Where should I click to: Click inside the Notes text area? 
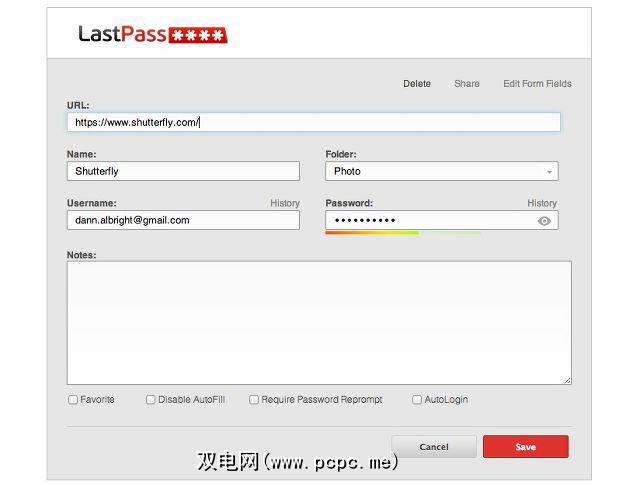click(x=319, y=323)
